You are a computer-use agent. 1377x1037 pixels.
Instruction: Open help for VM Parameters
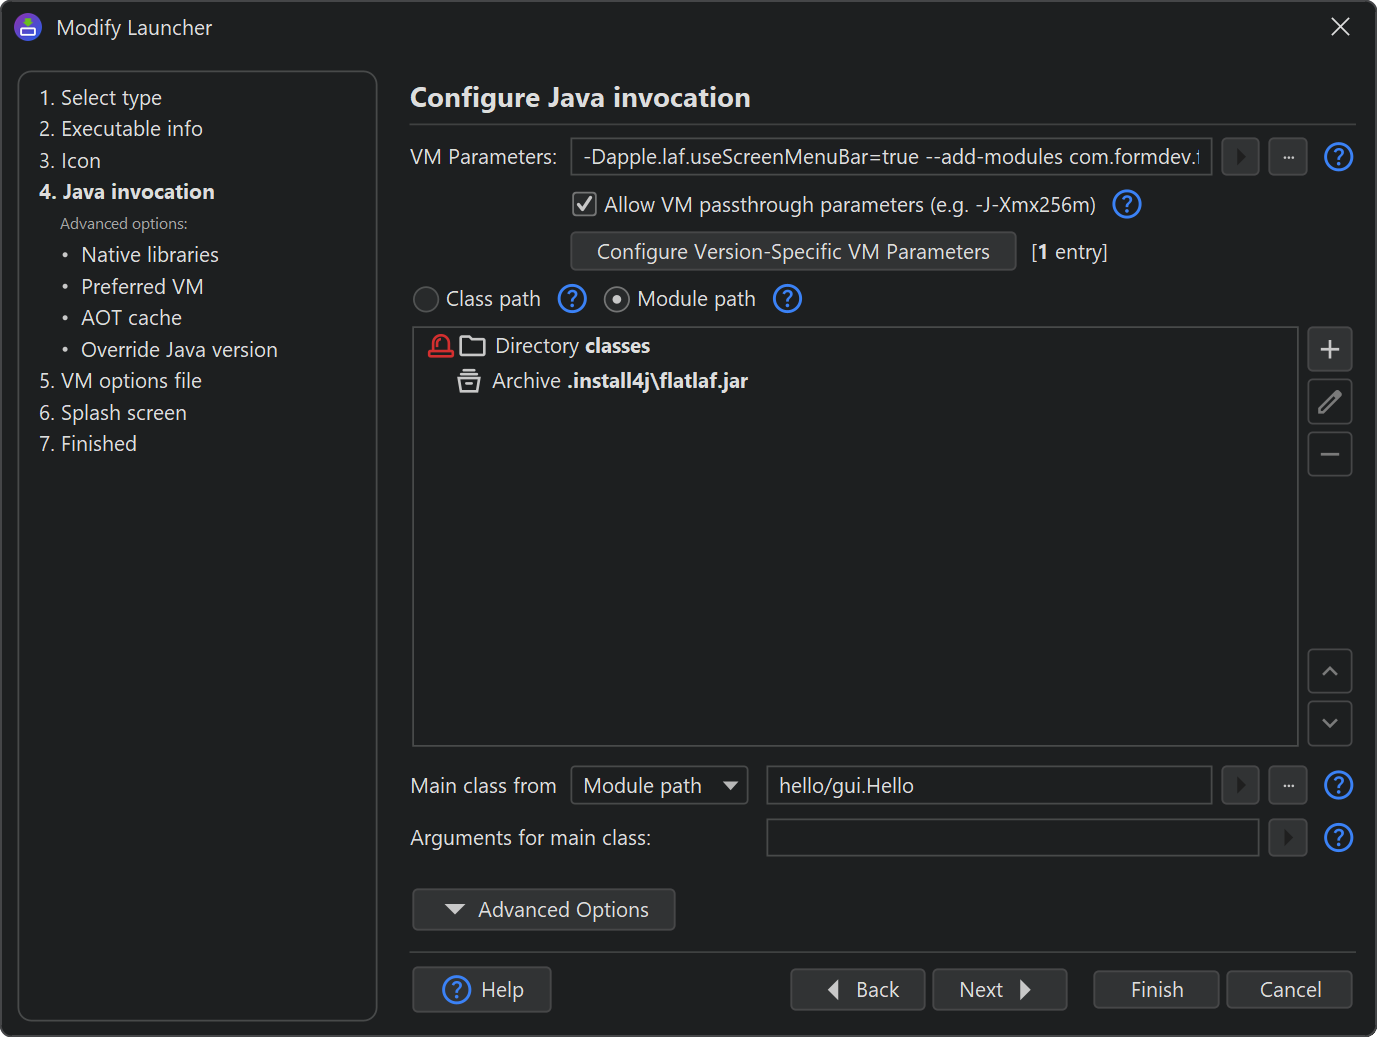[1338, 157]
